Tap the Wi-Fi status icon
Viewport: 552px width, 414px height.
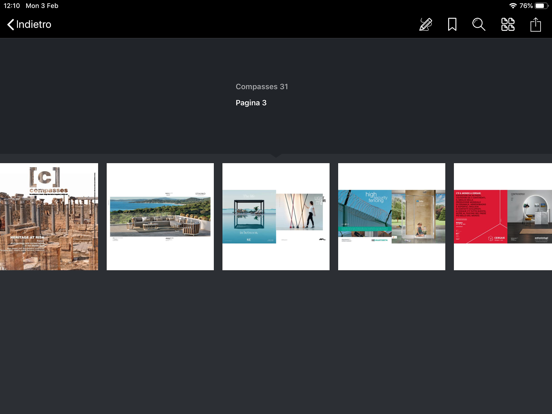click(513, 6)
